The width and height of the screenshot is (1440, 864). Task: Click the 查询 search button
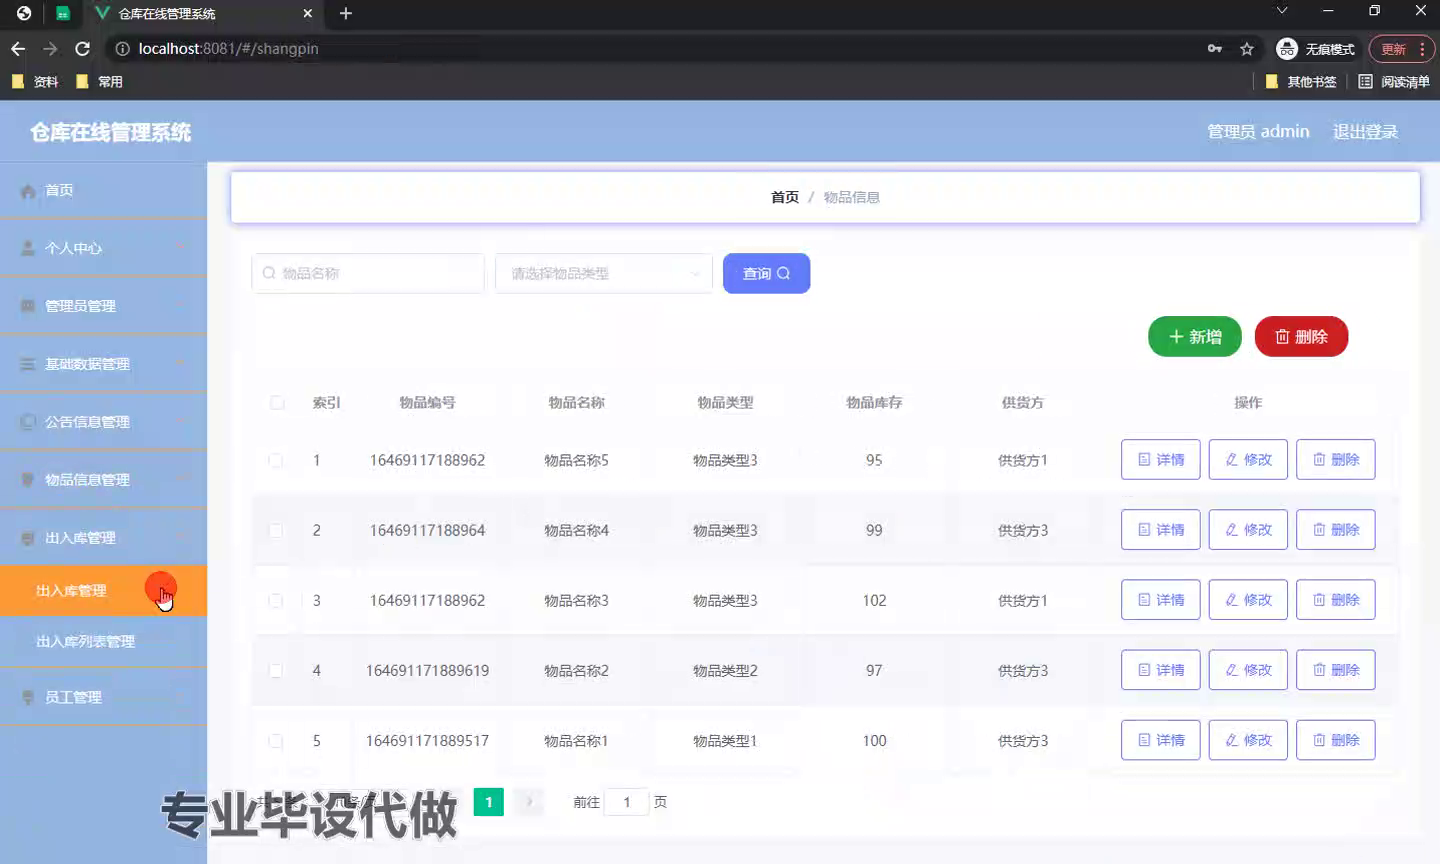tap(766, 273)
